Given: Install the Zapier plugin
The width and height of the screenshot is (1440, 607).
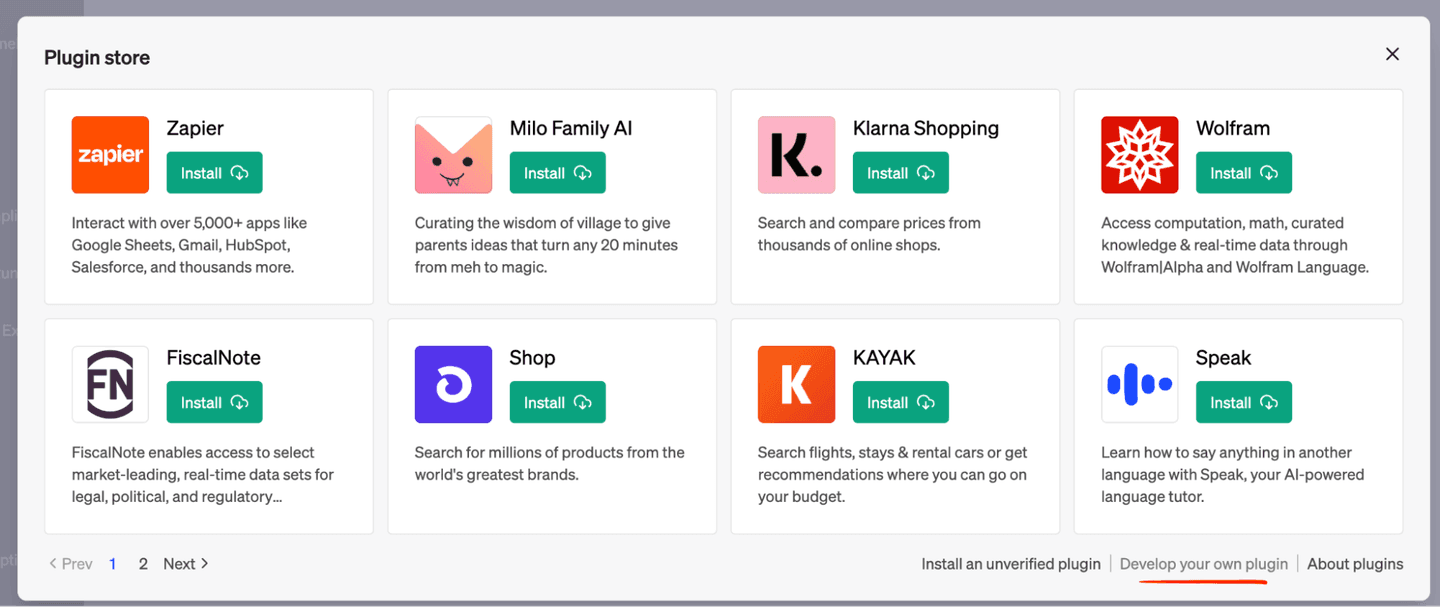Looking at the screenshot, I should coord(214,172).
